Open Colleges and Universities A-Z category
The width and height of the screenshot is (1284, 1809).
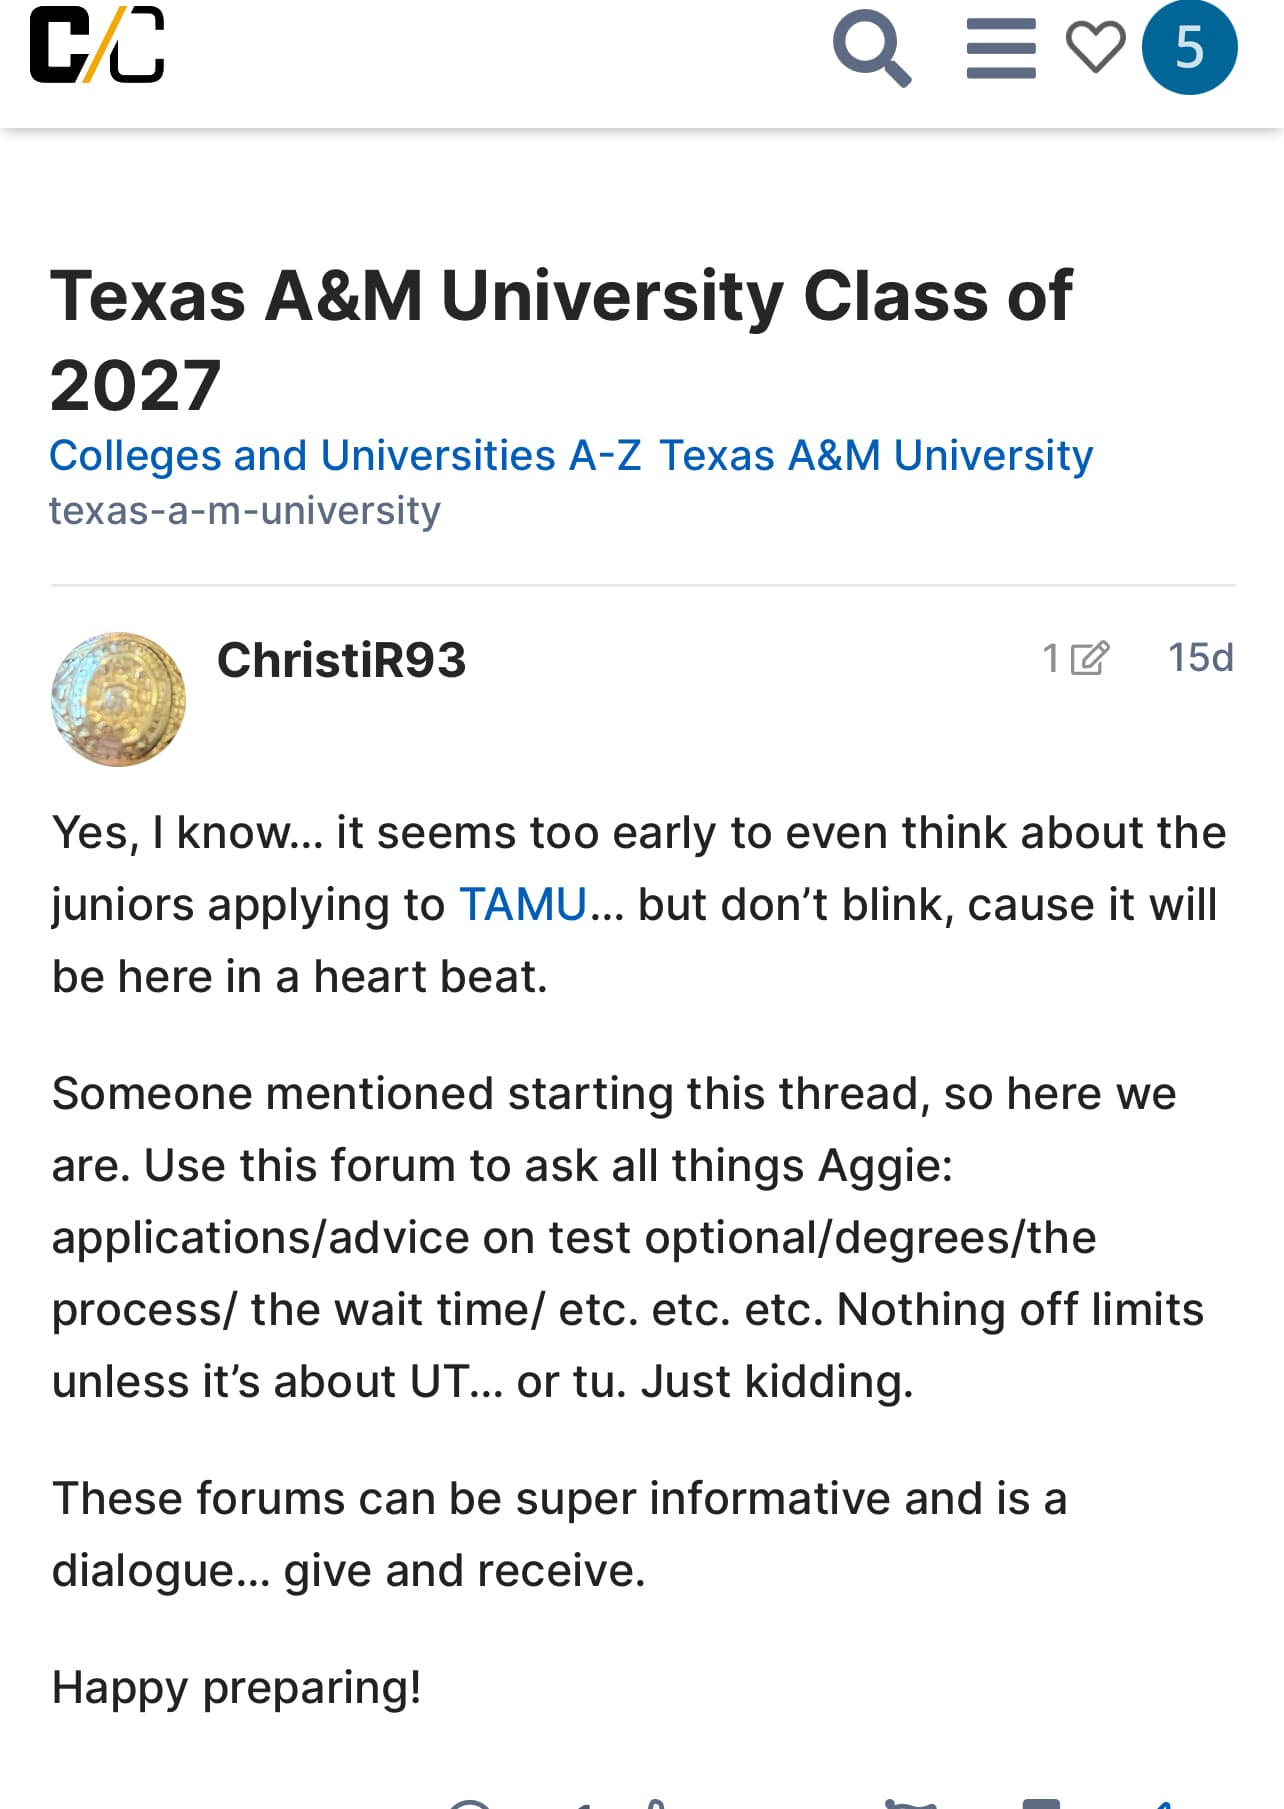point(345,456)
